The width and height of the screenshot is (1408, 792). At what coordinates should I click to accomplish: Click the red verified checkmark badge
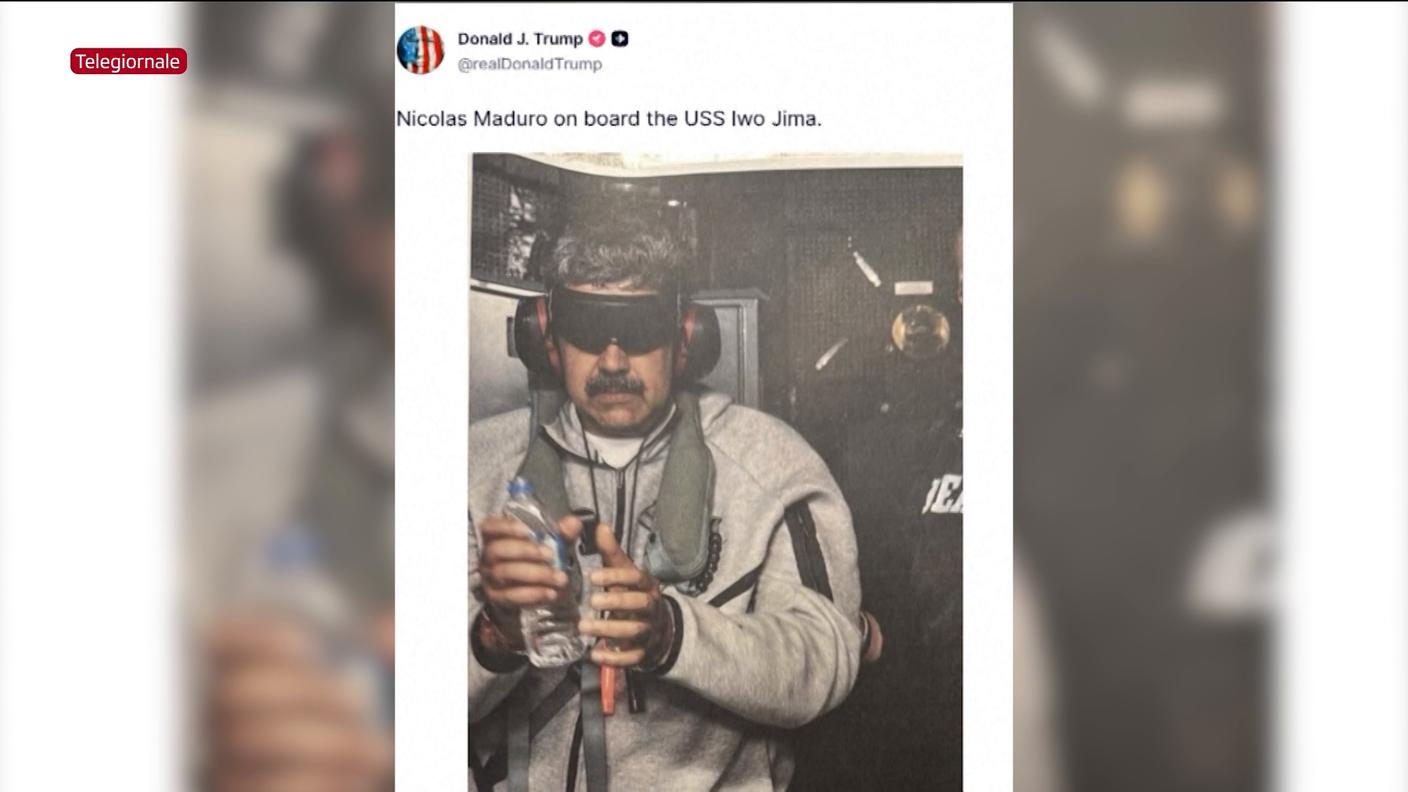pos(597,39)
